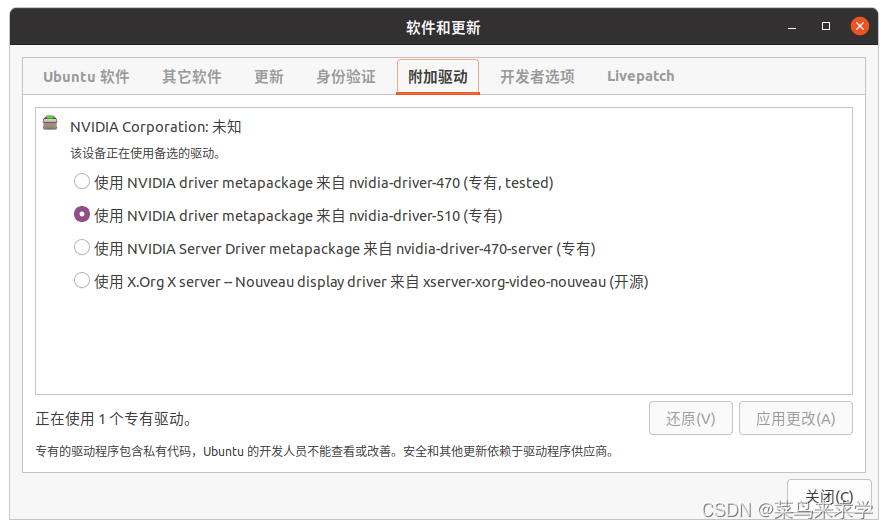Open the 其它软件 tab
The image size is (888, 529).
191,76
